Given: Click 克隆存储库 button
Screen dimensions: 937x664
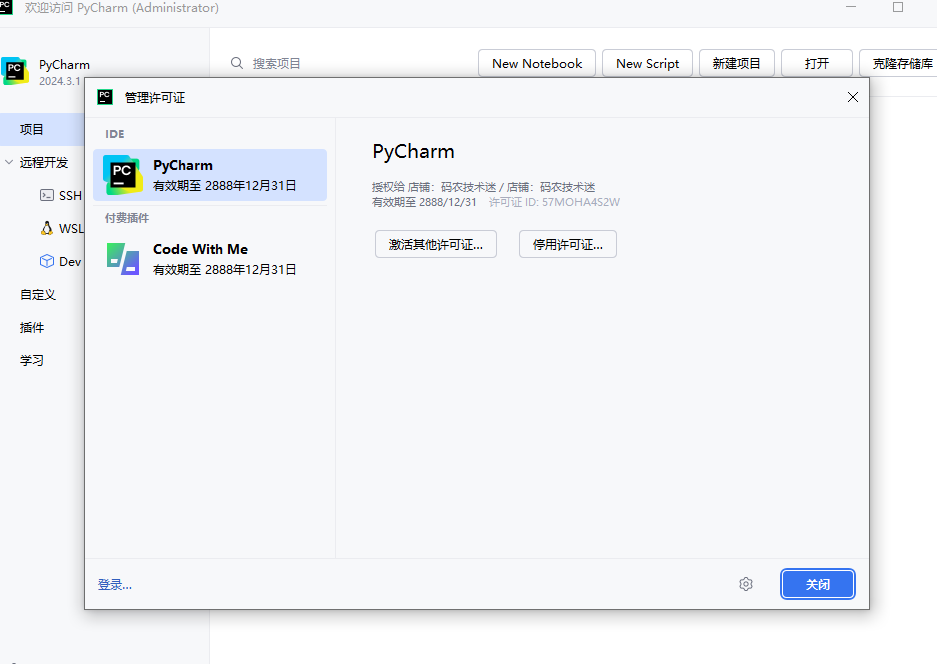Looking at the screenshot, I should [x=898, y=63].
